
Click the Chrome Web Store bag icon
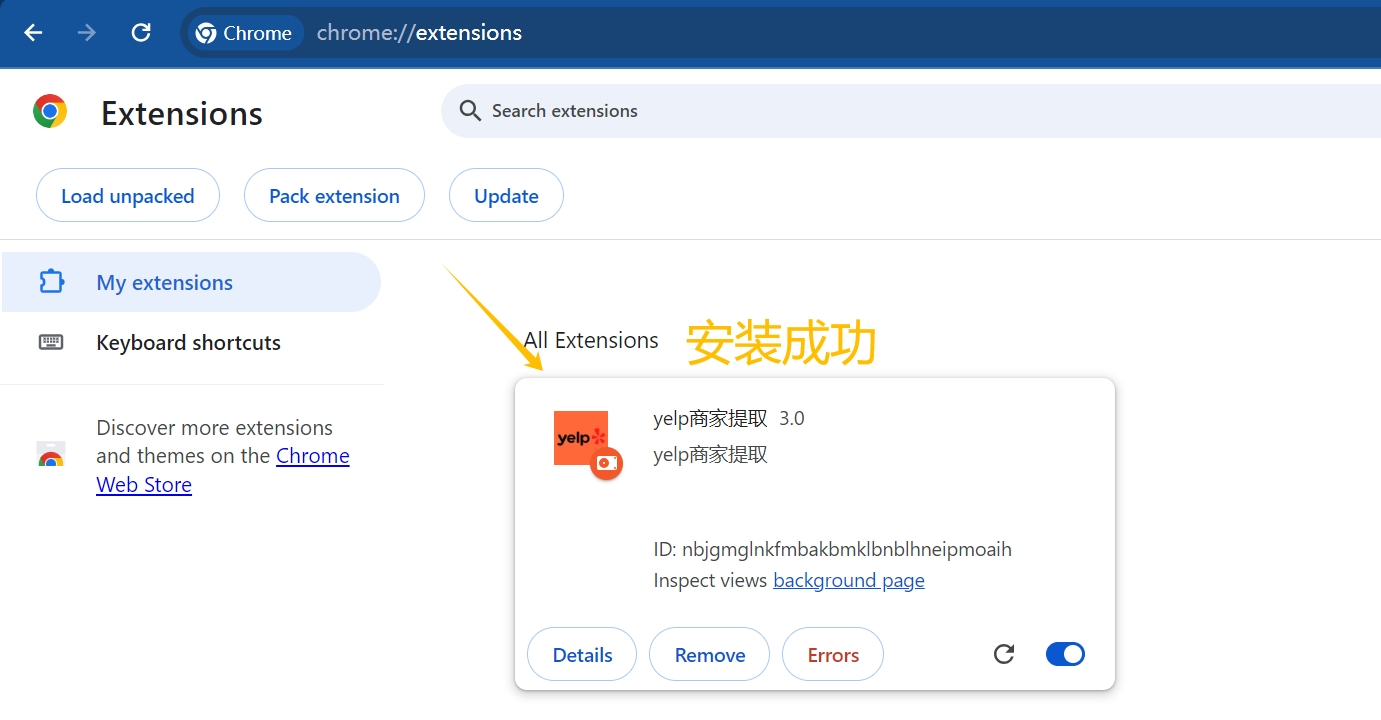pos(51,455)
